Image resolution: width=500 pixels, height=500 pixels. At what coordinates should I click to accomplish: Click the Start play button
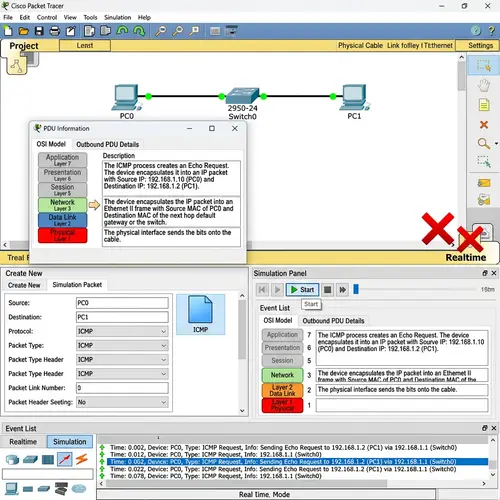(x=302, y=290)
